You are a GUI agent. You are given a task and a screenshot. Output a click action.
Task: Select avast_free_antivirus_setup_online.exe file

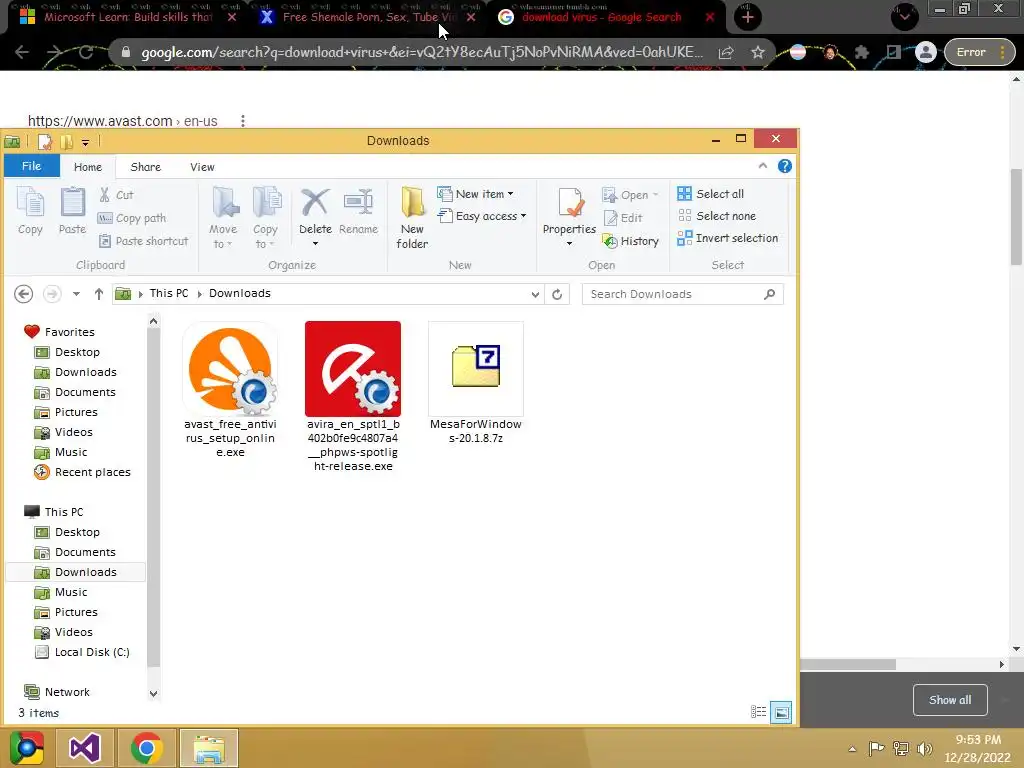pos(231,390)
